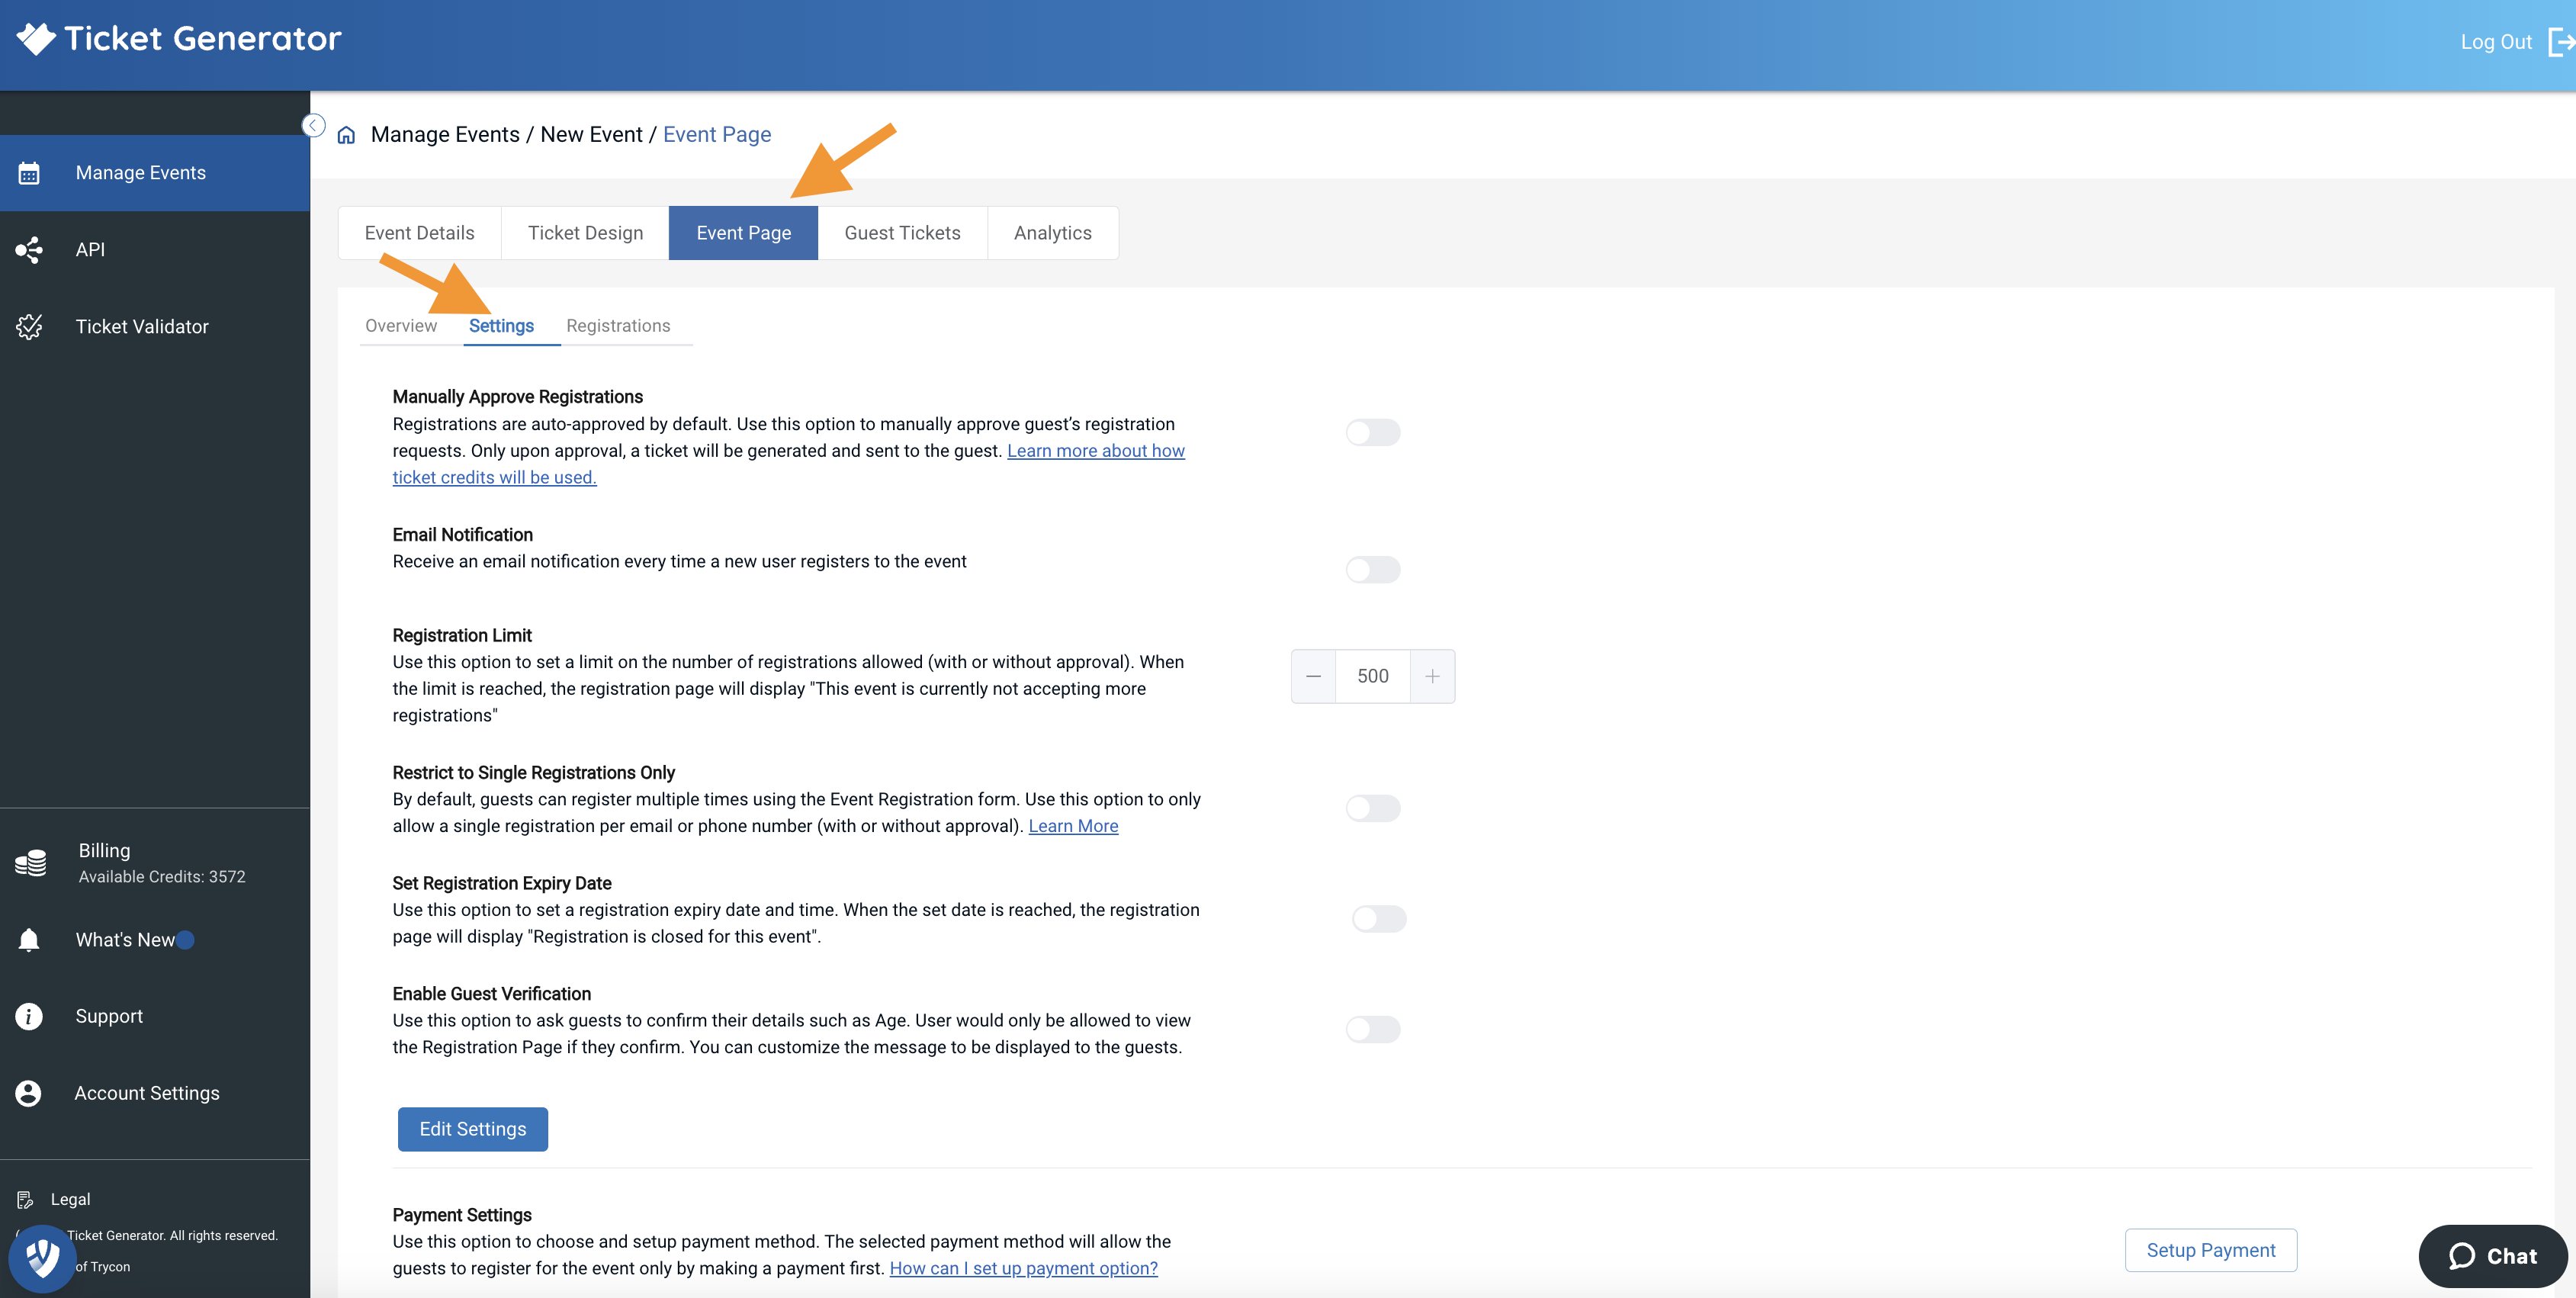Open Billing coins icon

(x=31, y=862)
